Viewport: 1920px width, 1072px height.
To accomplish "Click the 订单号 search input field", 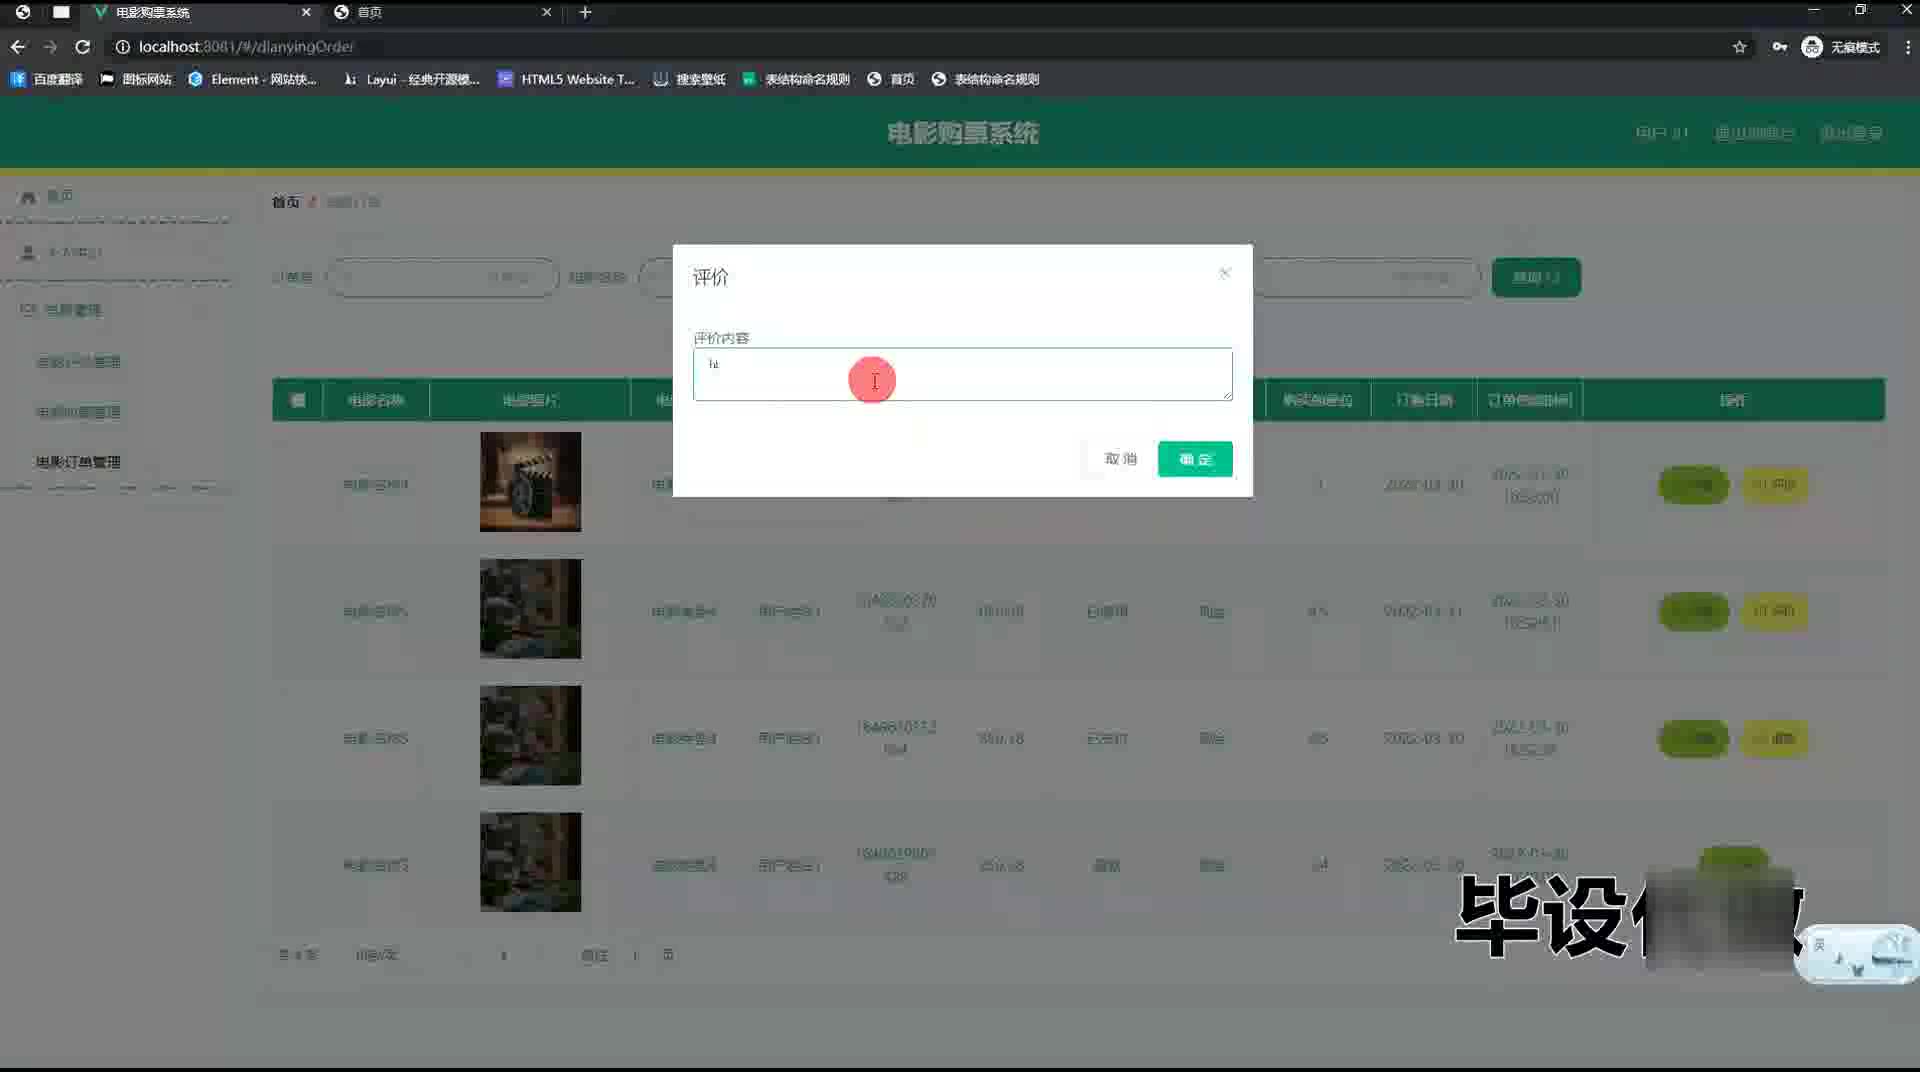I will point(442,277).
